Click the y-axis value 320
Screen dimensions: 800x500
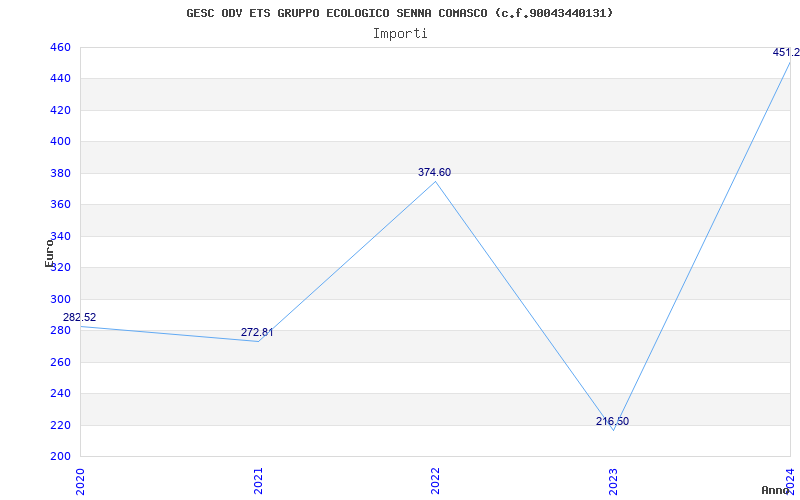pyautogui.click(x=60, y=267)
